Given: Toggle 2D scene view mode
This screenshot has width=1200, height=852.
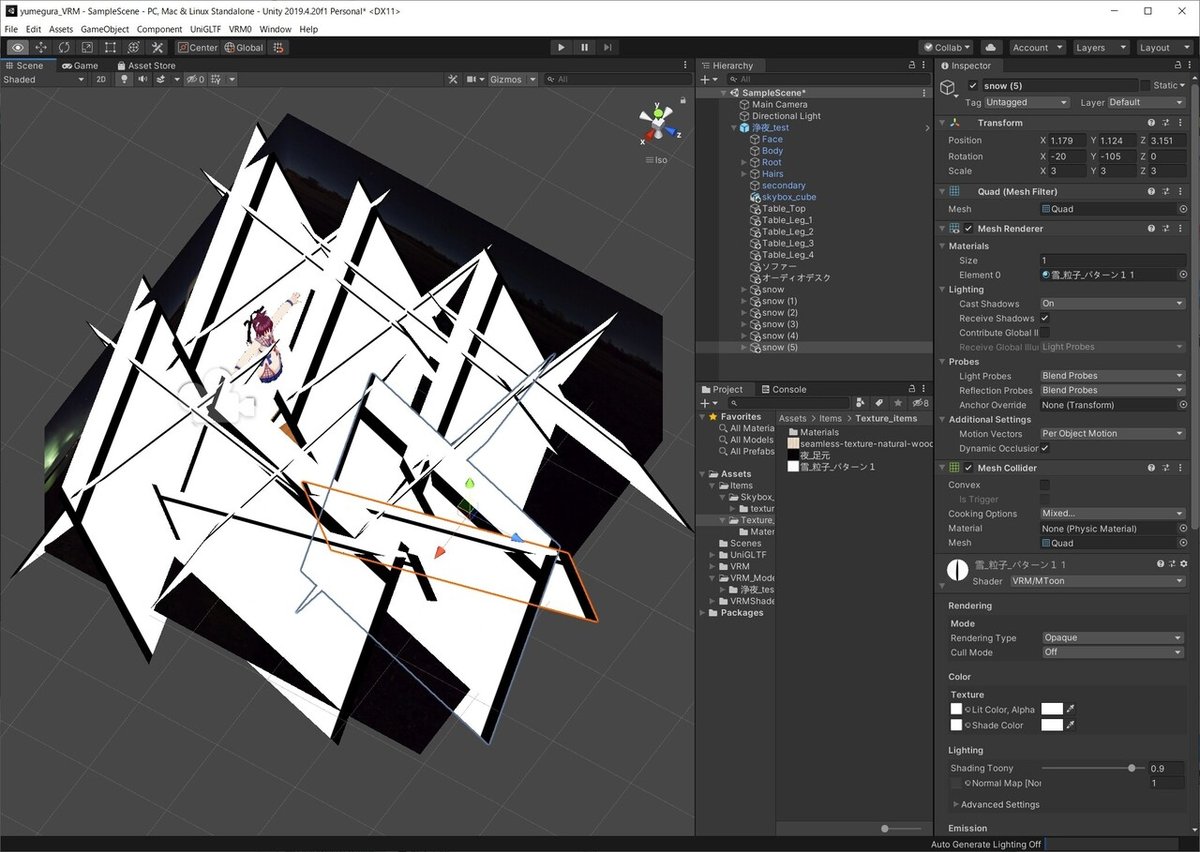Looking at the screenshot, I should [100, 79].
